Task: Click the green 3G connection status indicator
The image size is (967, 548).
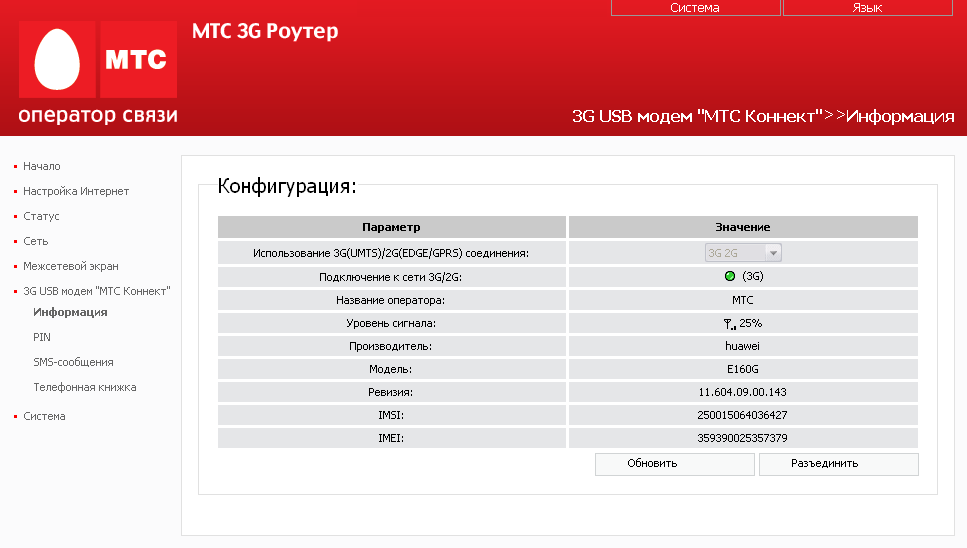Action: pyautogui.click(x=730, y=276)
